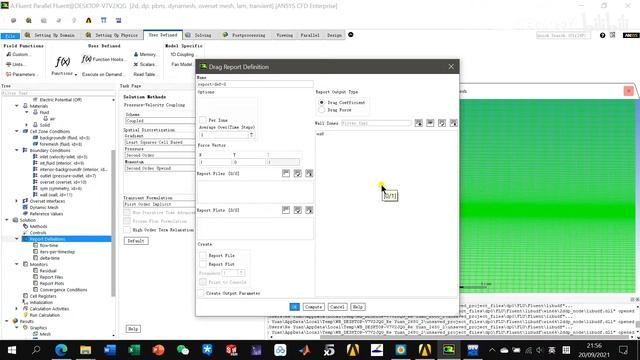640x360 pixels.
Task: Click the Compute button
Action: (313, 307)
